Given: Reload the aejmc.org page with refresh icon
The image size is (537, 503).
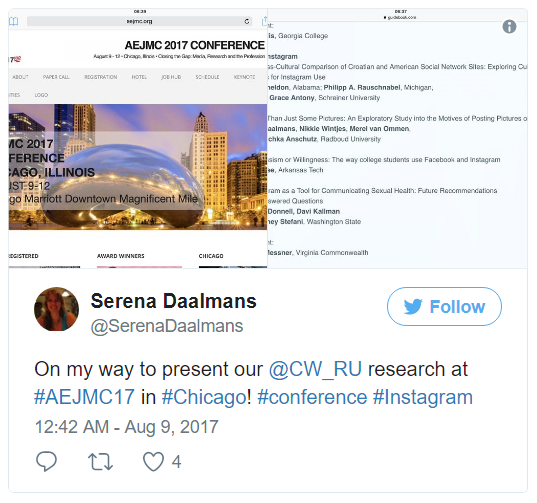Looking at the screenshot, I should [247, 22].
